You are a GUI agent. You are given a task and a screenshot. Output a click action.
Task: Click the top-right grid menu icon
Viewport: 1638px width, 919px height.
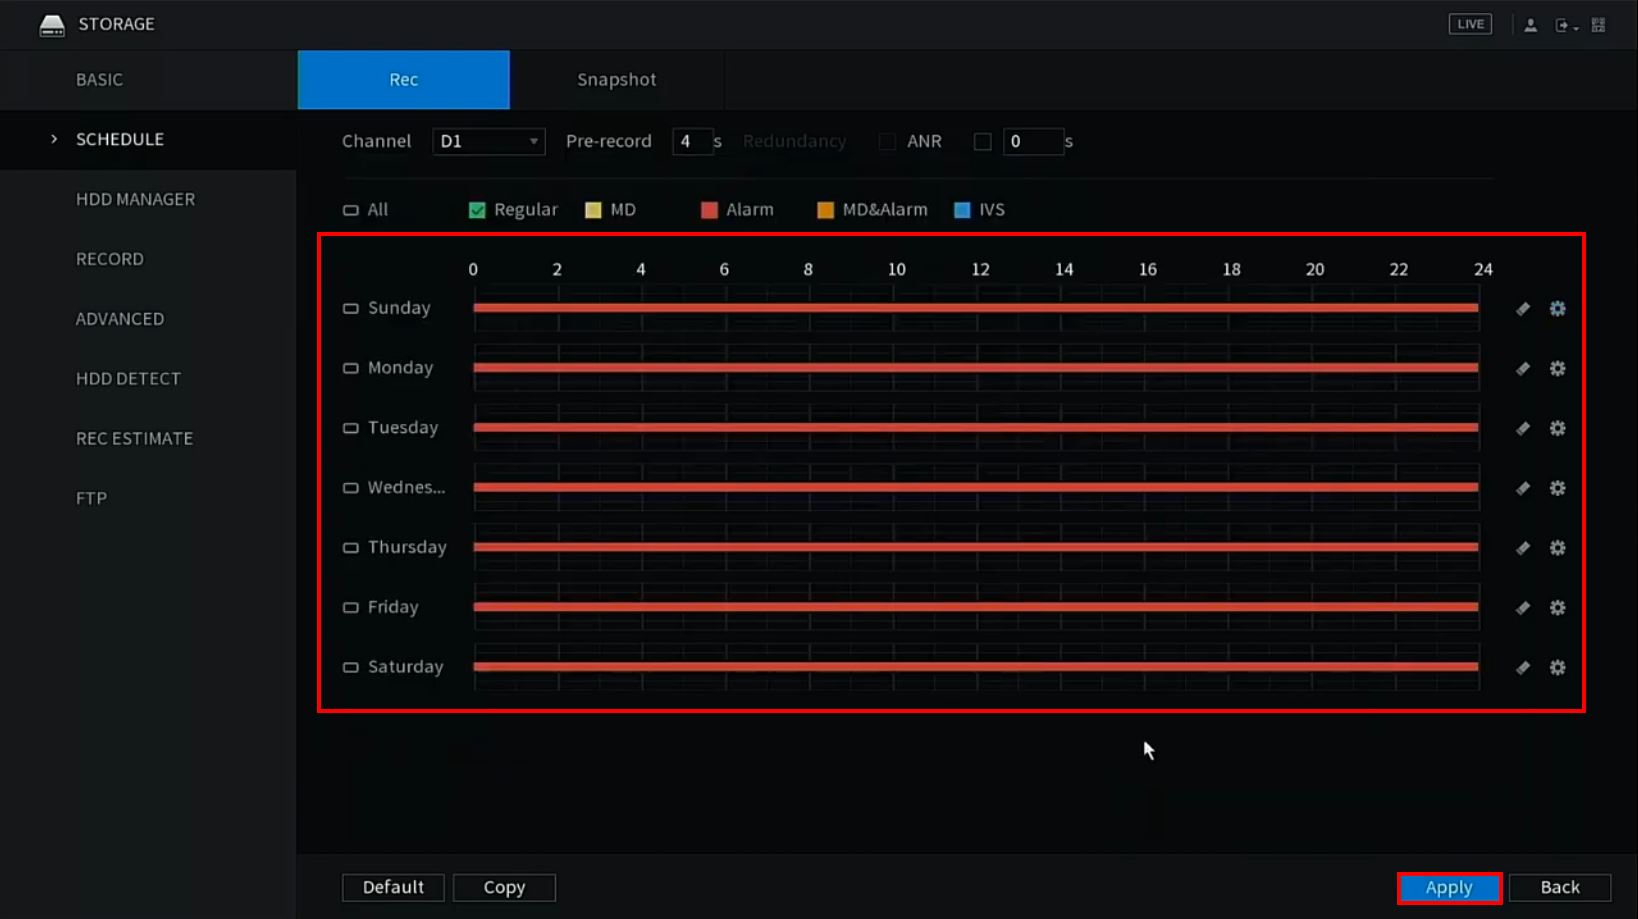tap(1598, 25)
